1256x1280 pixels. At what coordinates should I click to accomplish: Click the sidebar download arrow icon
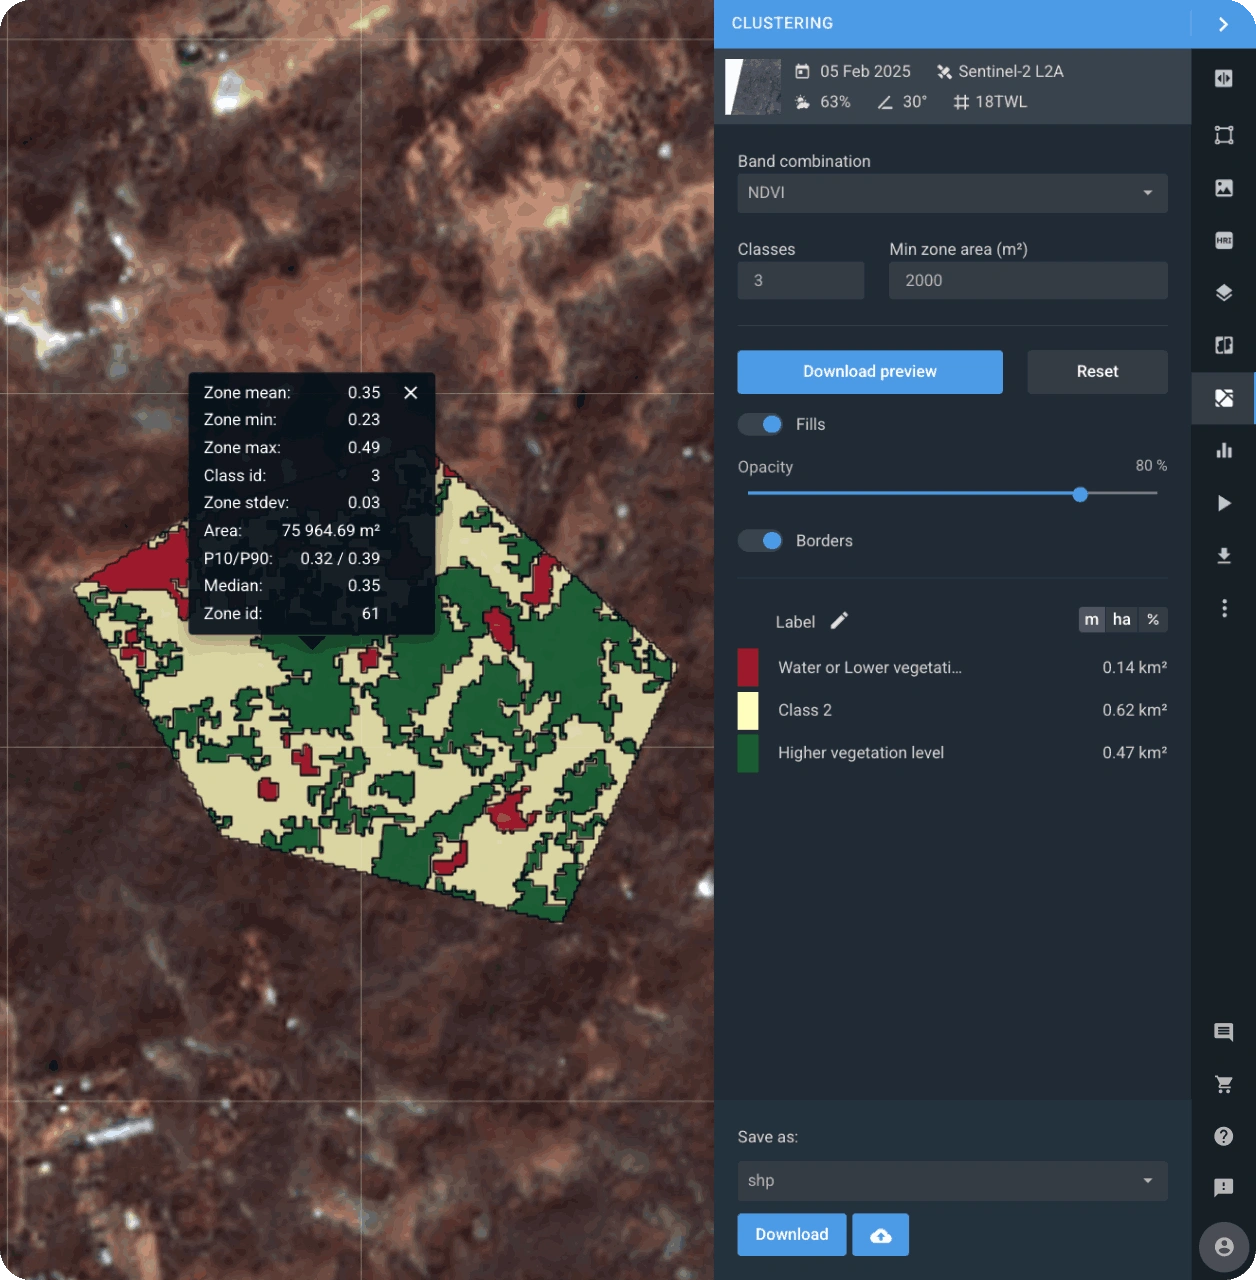pyautogui.click(x=1223, y=556)
